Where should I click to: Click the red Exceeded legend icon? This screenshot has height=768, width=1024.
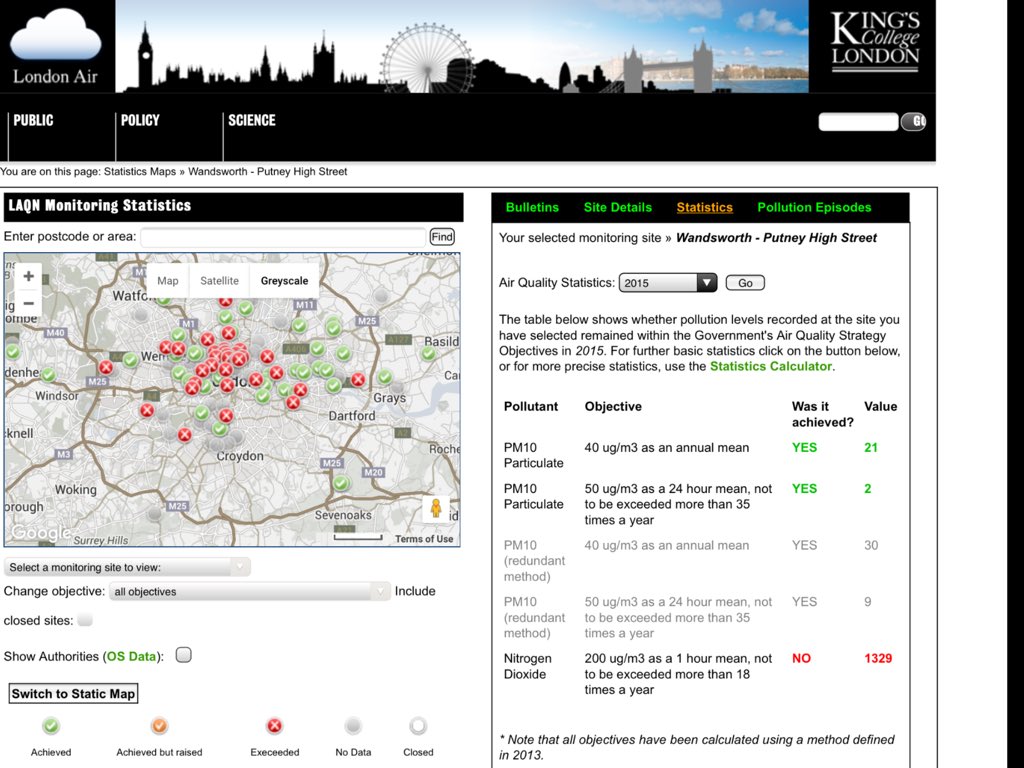pos(274,726)
